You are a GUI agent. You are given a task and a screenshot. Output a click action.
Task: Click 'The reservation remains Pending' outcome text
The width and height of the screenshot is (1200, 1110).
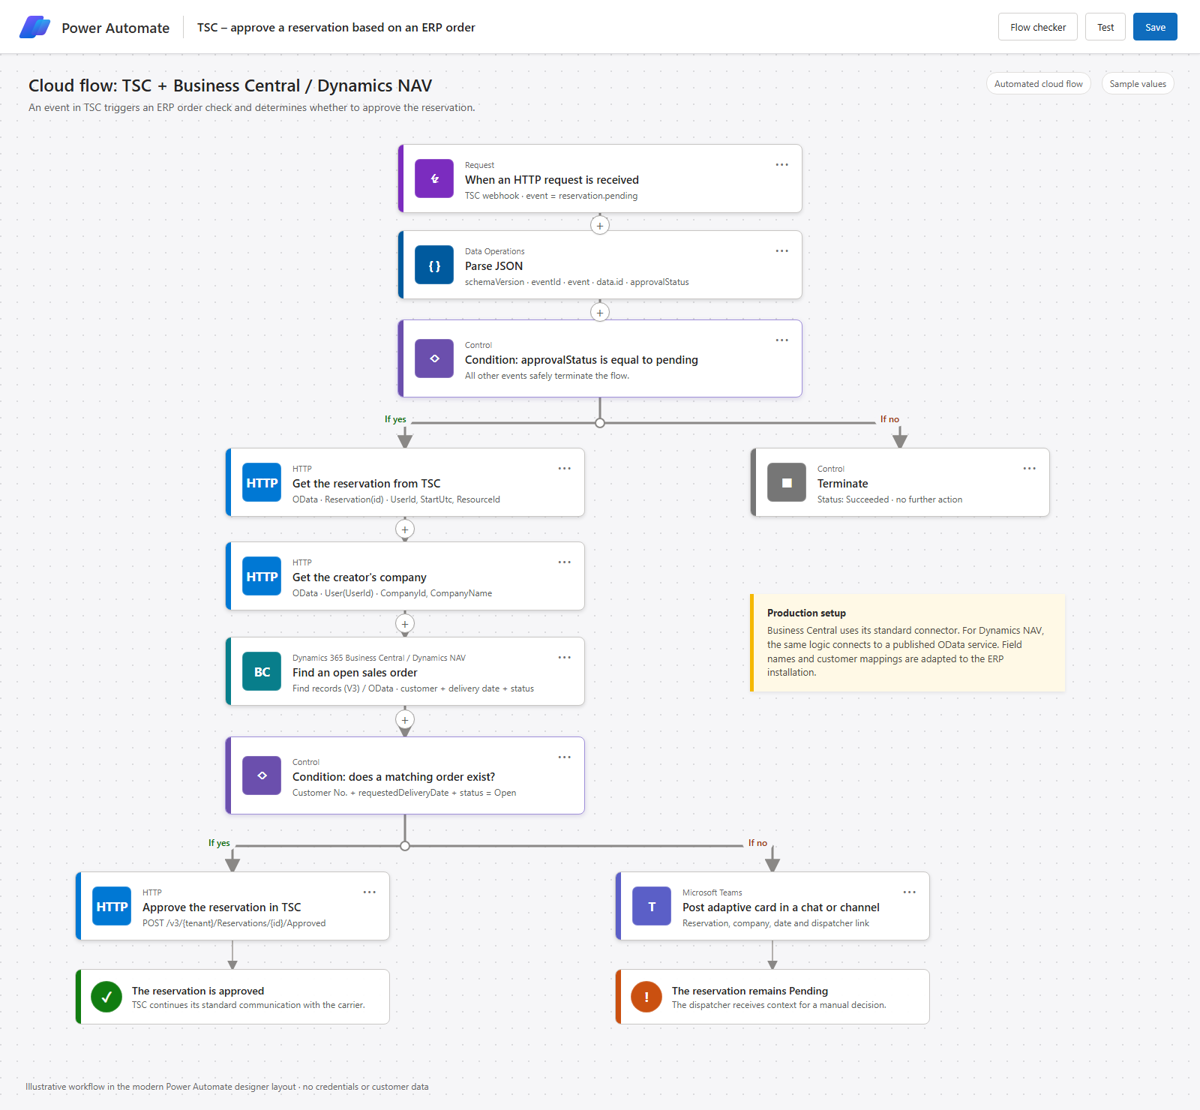(750, 991)
